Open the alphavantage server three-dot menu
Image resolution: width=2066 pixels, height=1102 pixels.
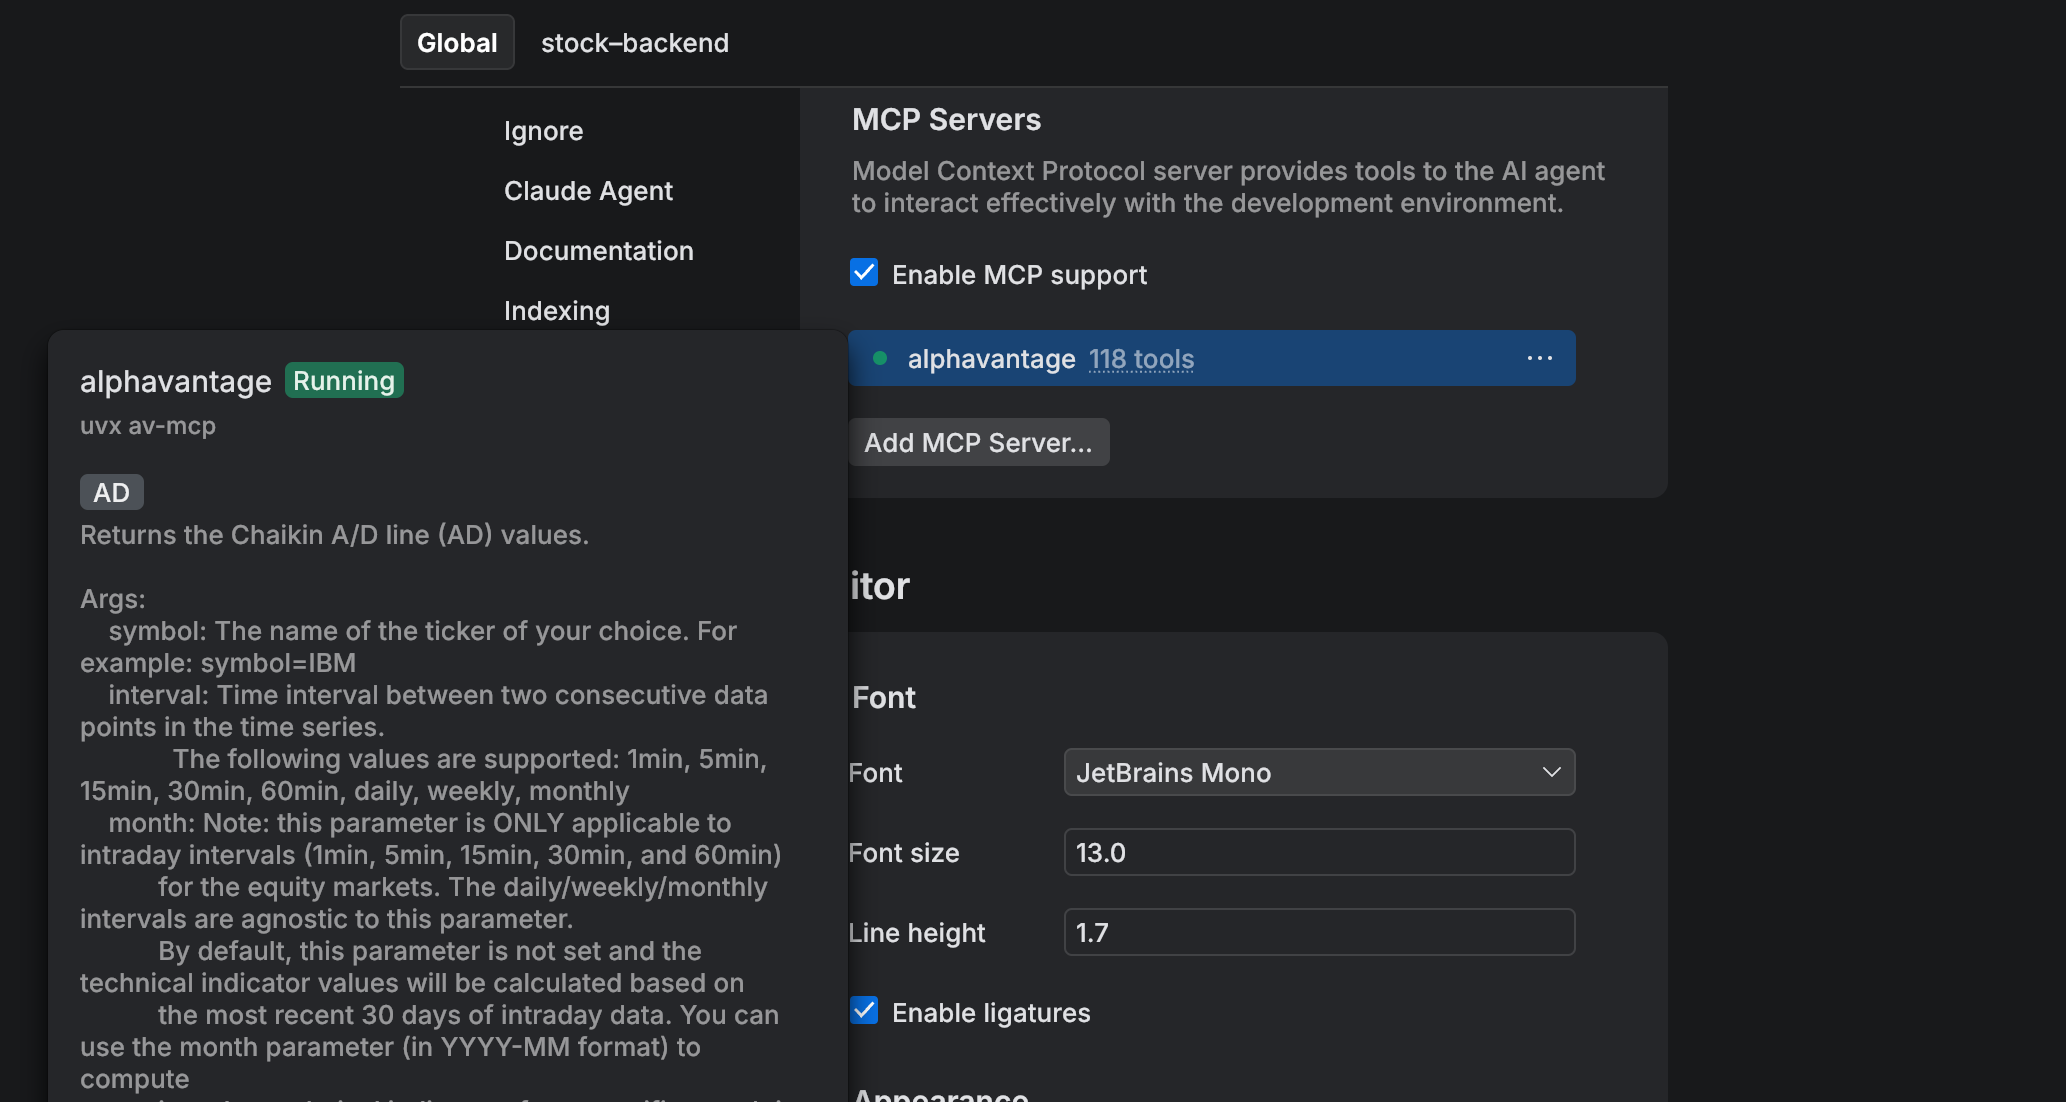pos(1539,358)
